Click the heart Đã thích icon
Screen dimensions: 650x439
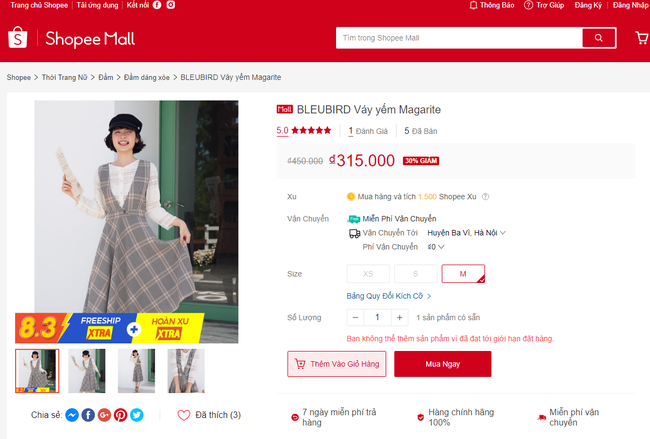(x=184, y=415)
